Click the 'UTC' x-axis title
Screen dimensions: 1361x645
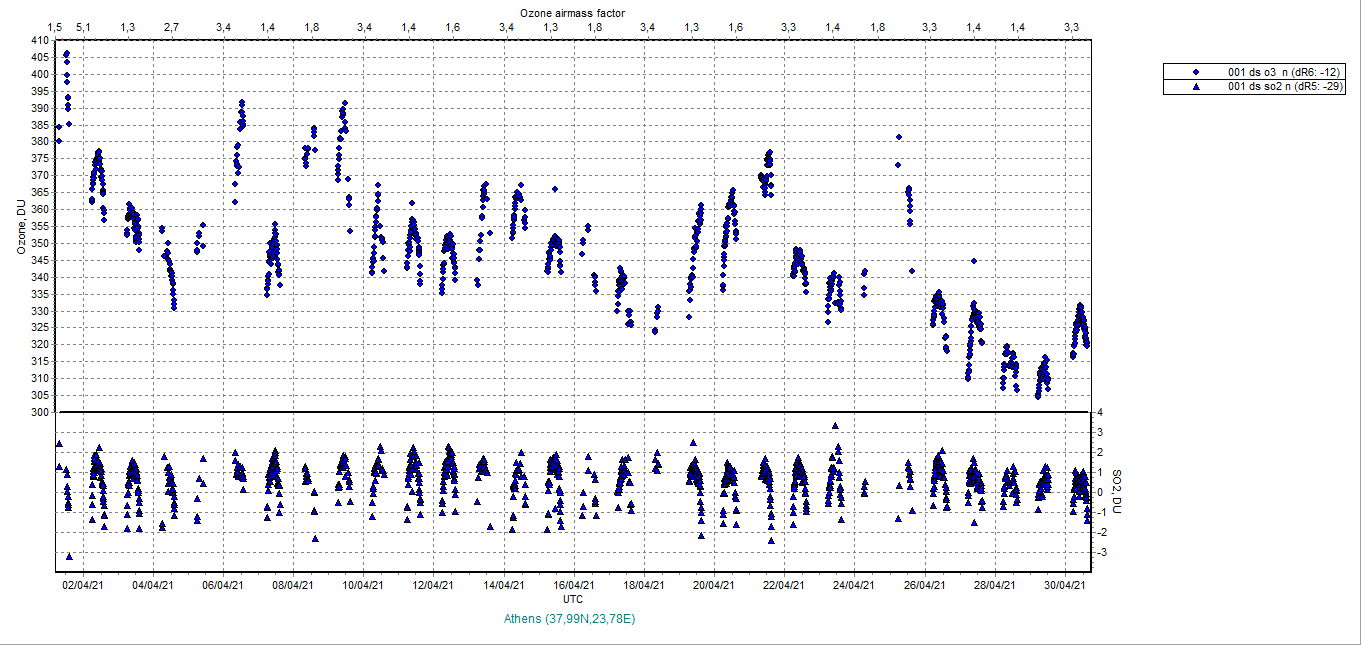click(x=573, y=599)
